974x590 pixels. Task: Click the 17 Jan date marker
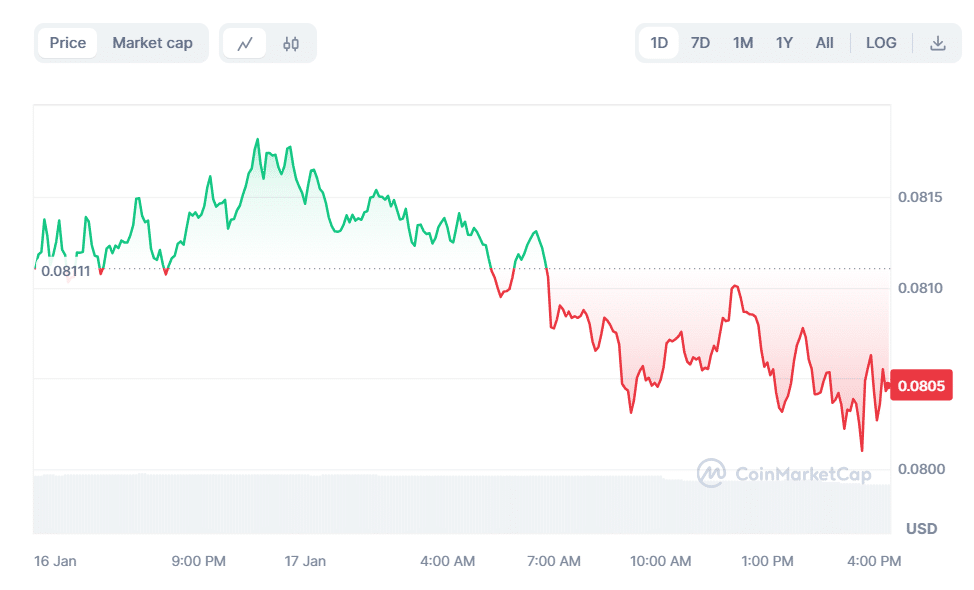point(305,561)
